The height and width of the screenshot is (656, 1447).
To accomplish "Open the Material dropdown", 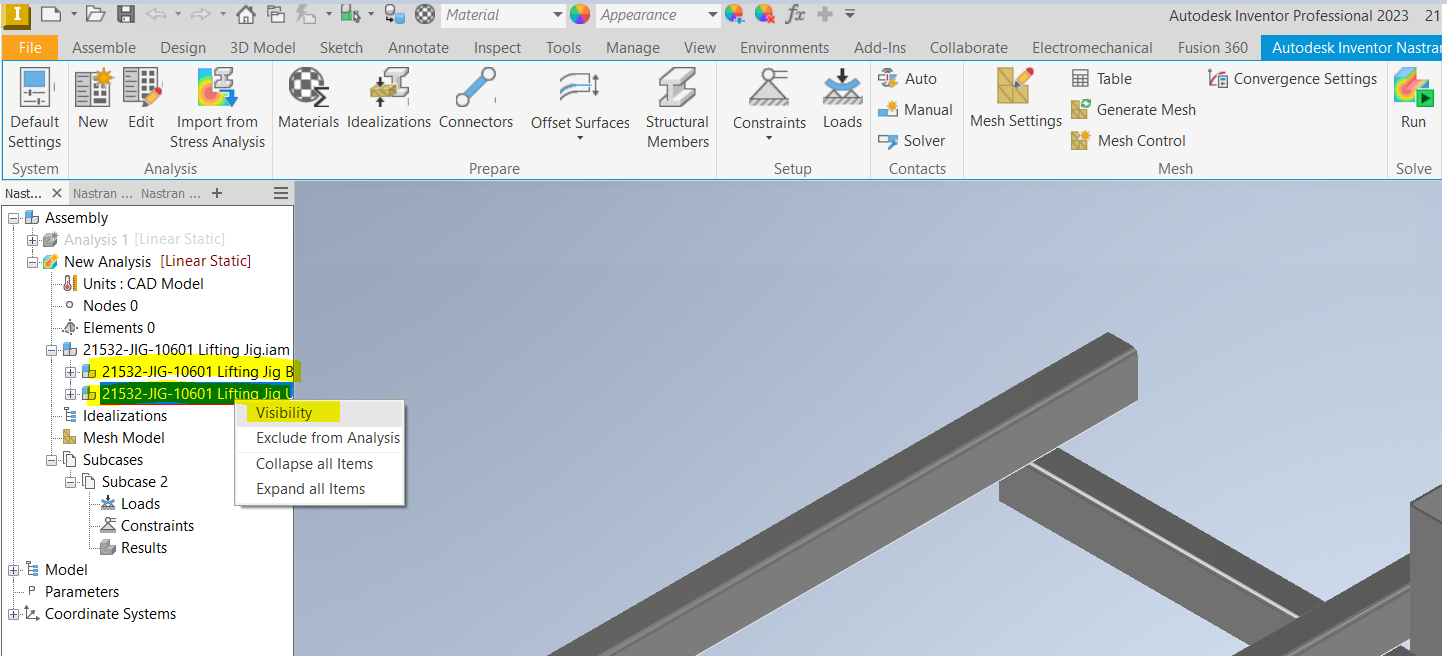I will pos(557,15).
